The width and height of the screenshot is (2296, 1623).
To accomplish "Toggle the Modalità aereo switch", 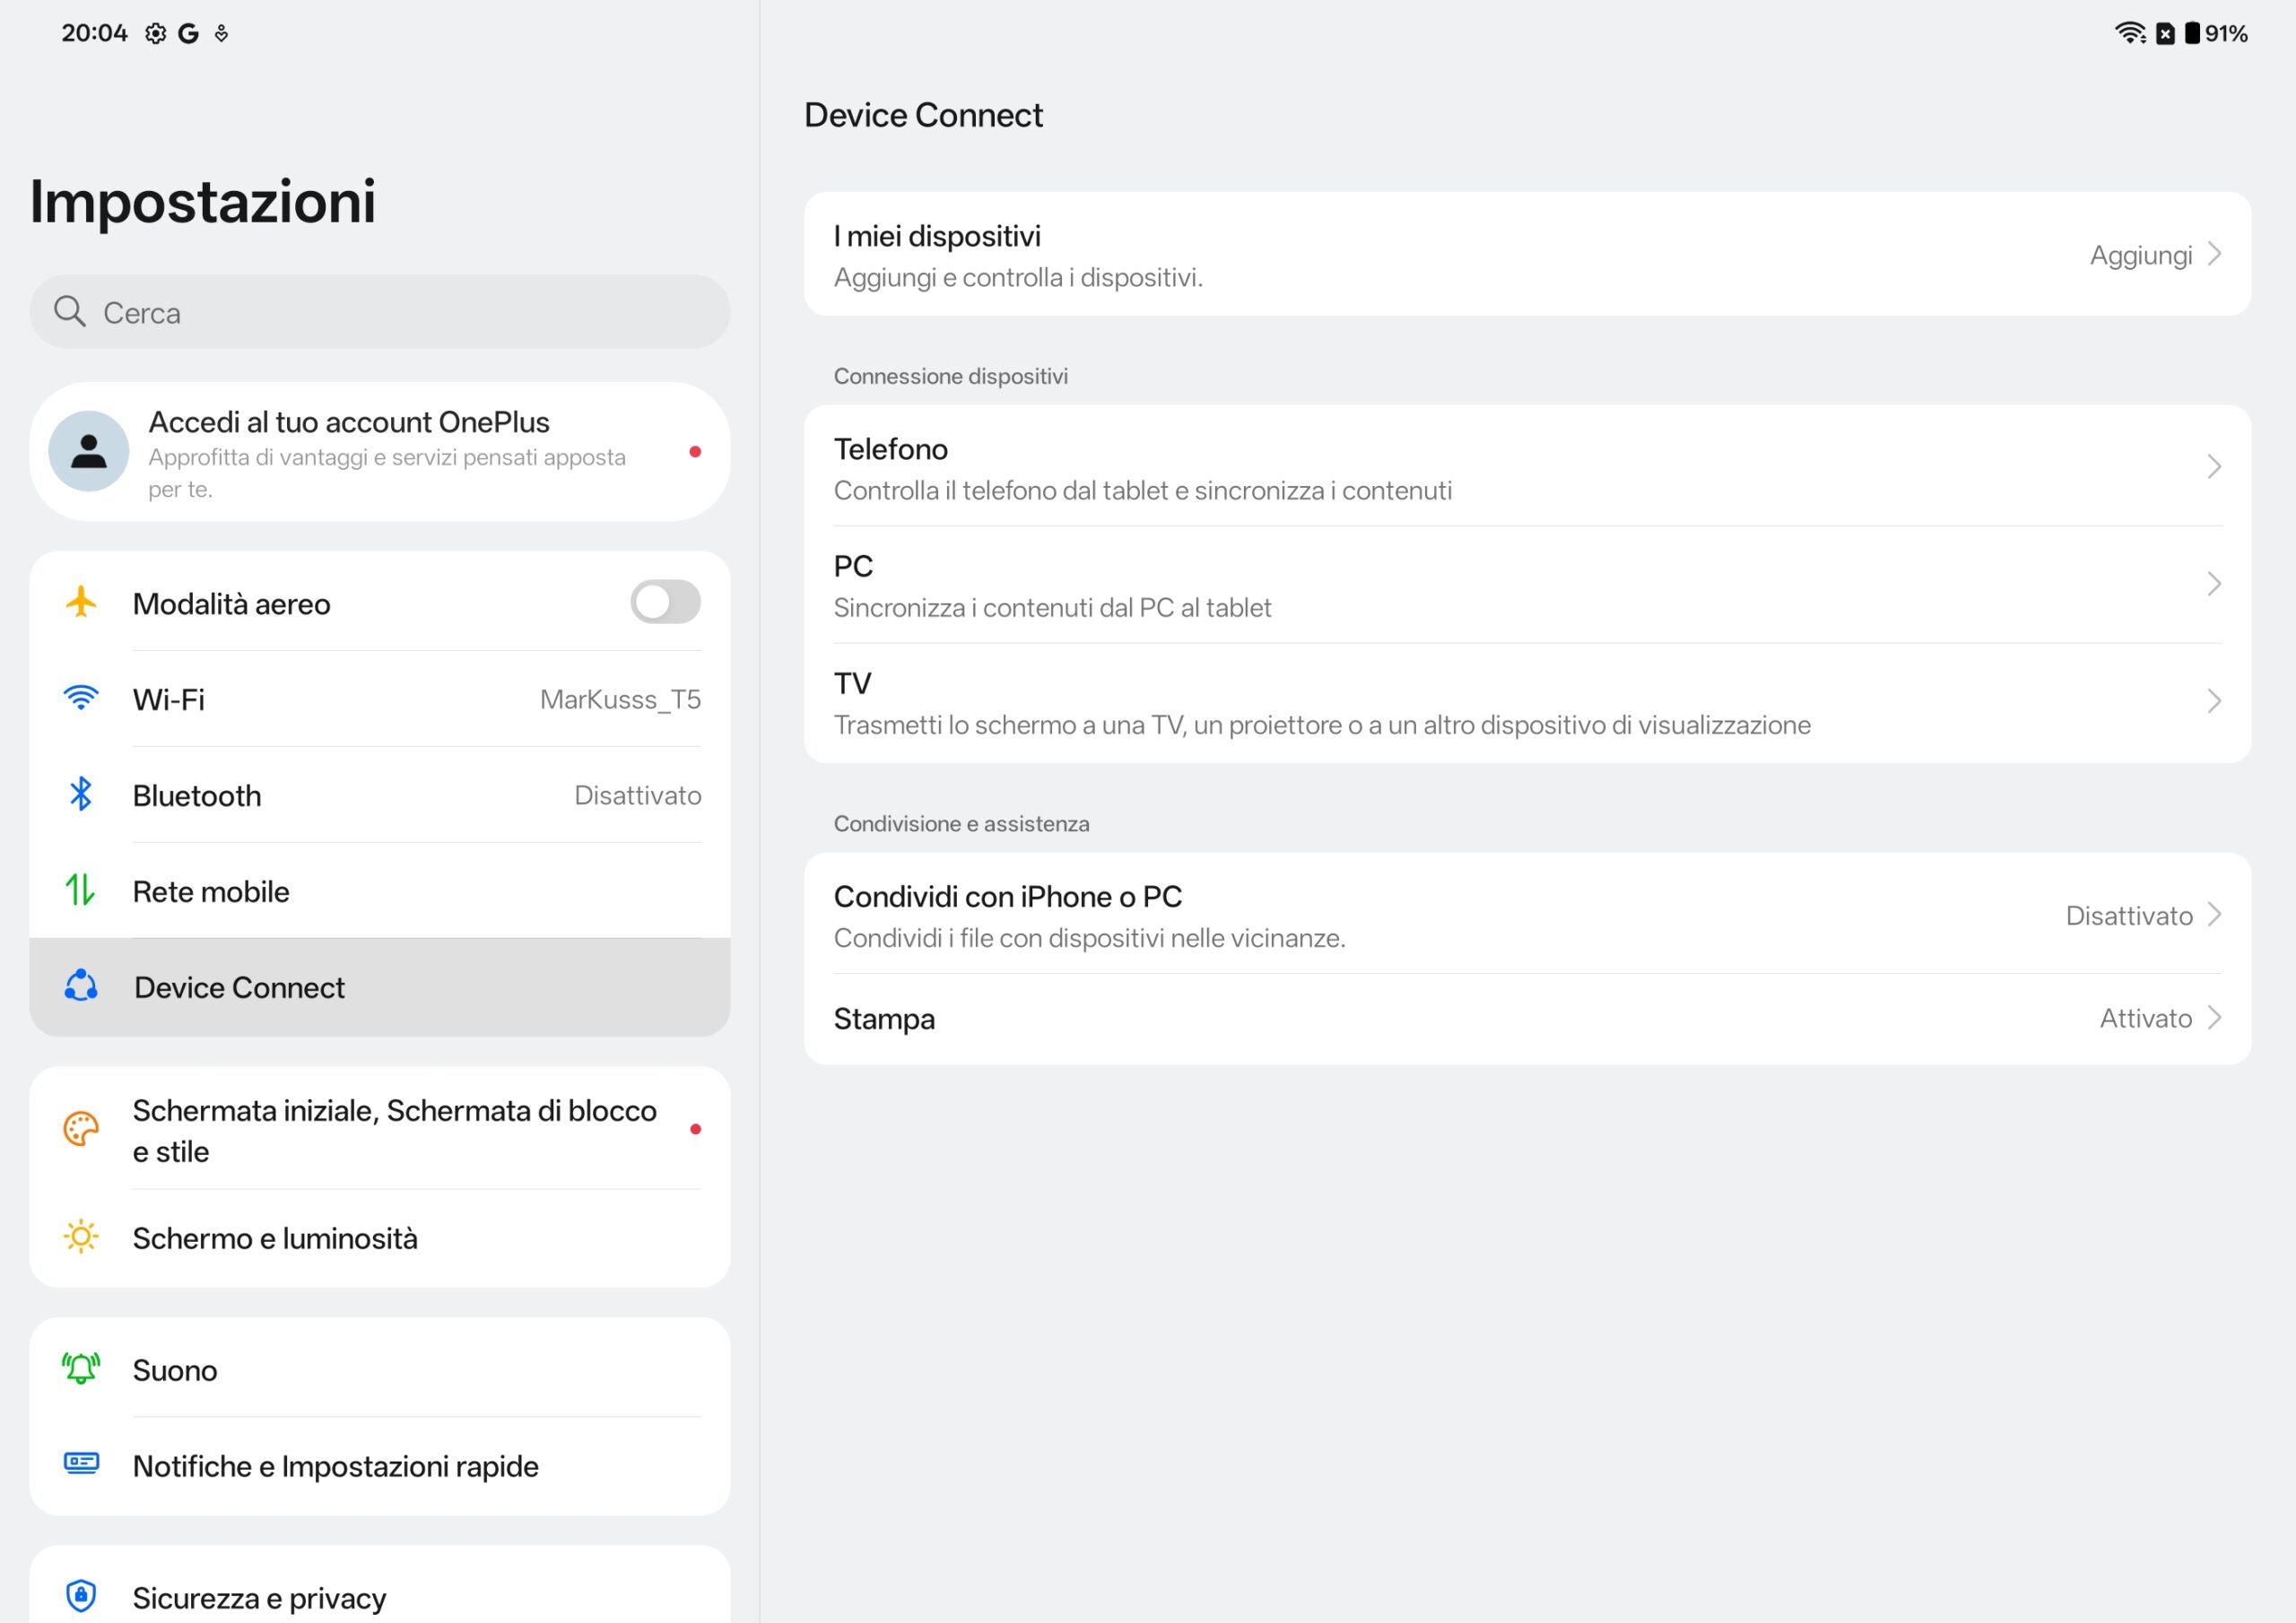I will (665, 602).
